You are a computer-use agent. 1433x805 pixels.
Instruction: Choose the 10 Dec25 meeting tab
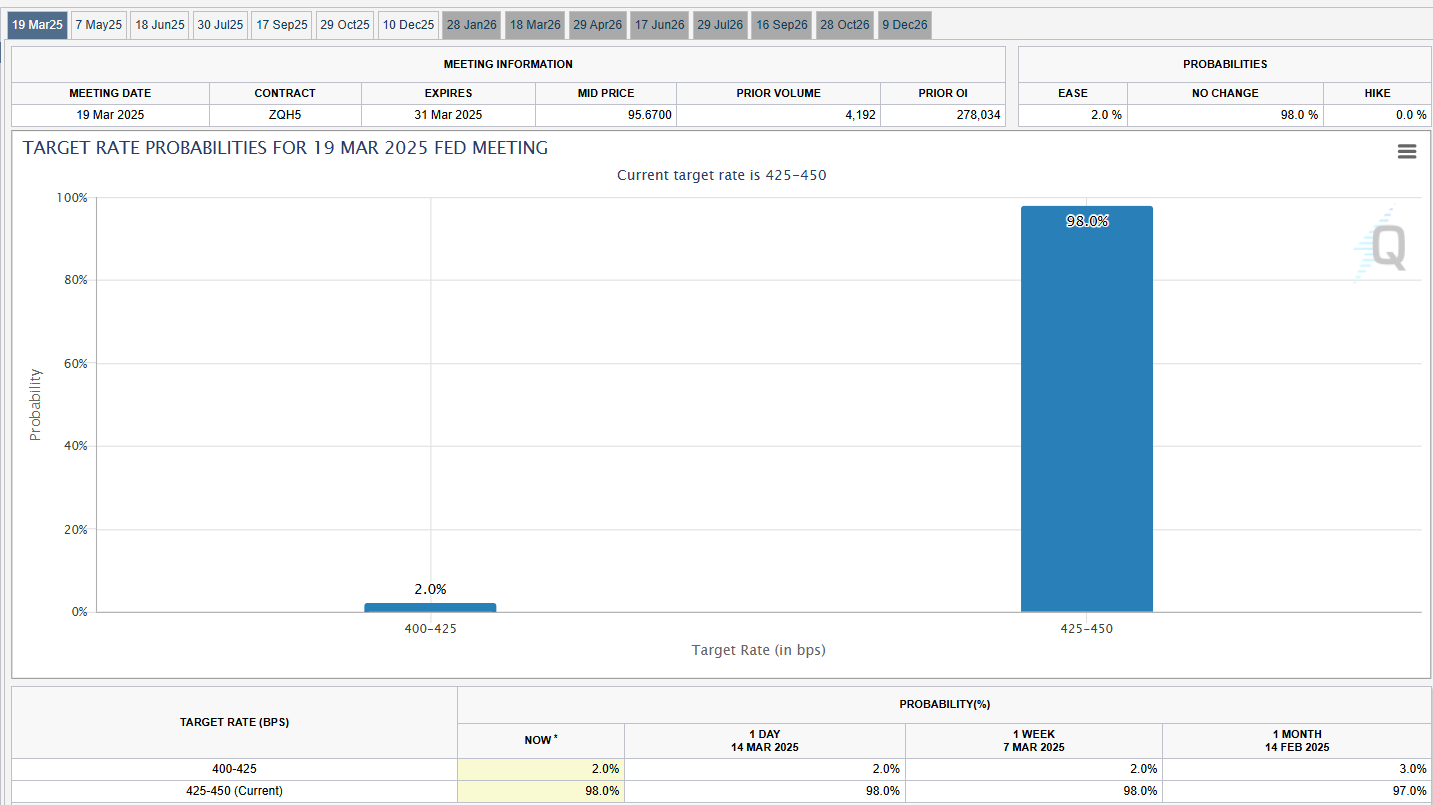tap(408, 25)
